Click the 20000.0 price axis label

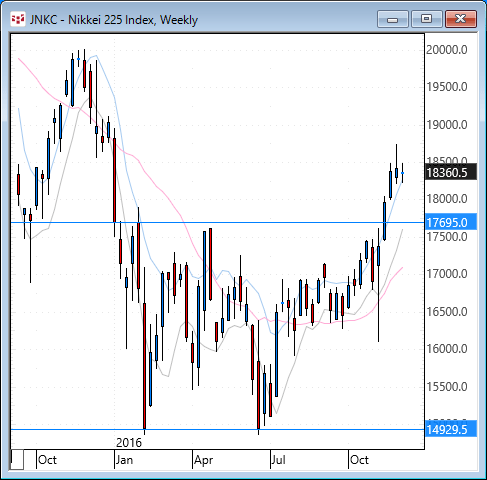point(447,50)
